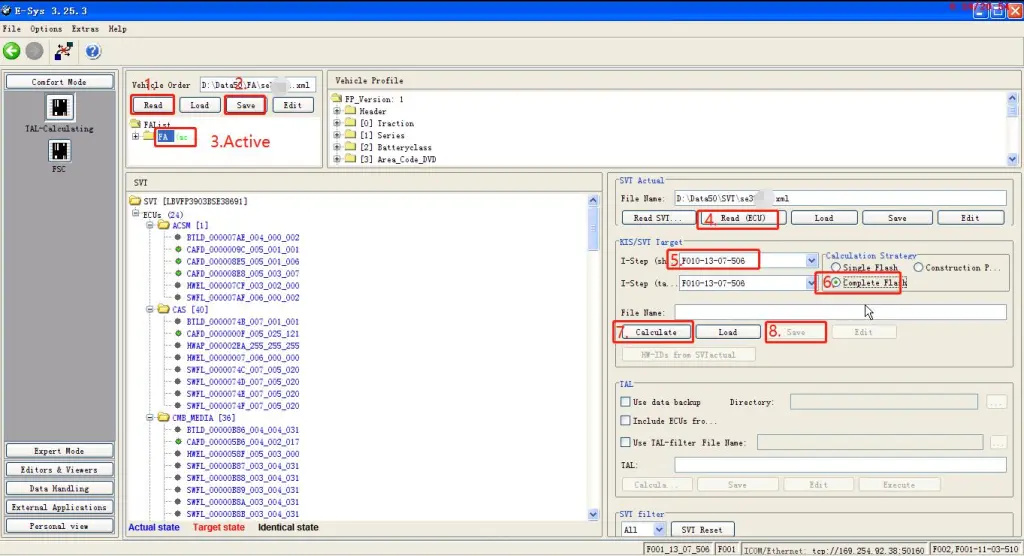Click the Vehicle Profile scroll down arrow

click(x=1012, y=159)
